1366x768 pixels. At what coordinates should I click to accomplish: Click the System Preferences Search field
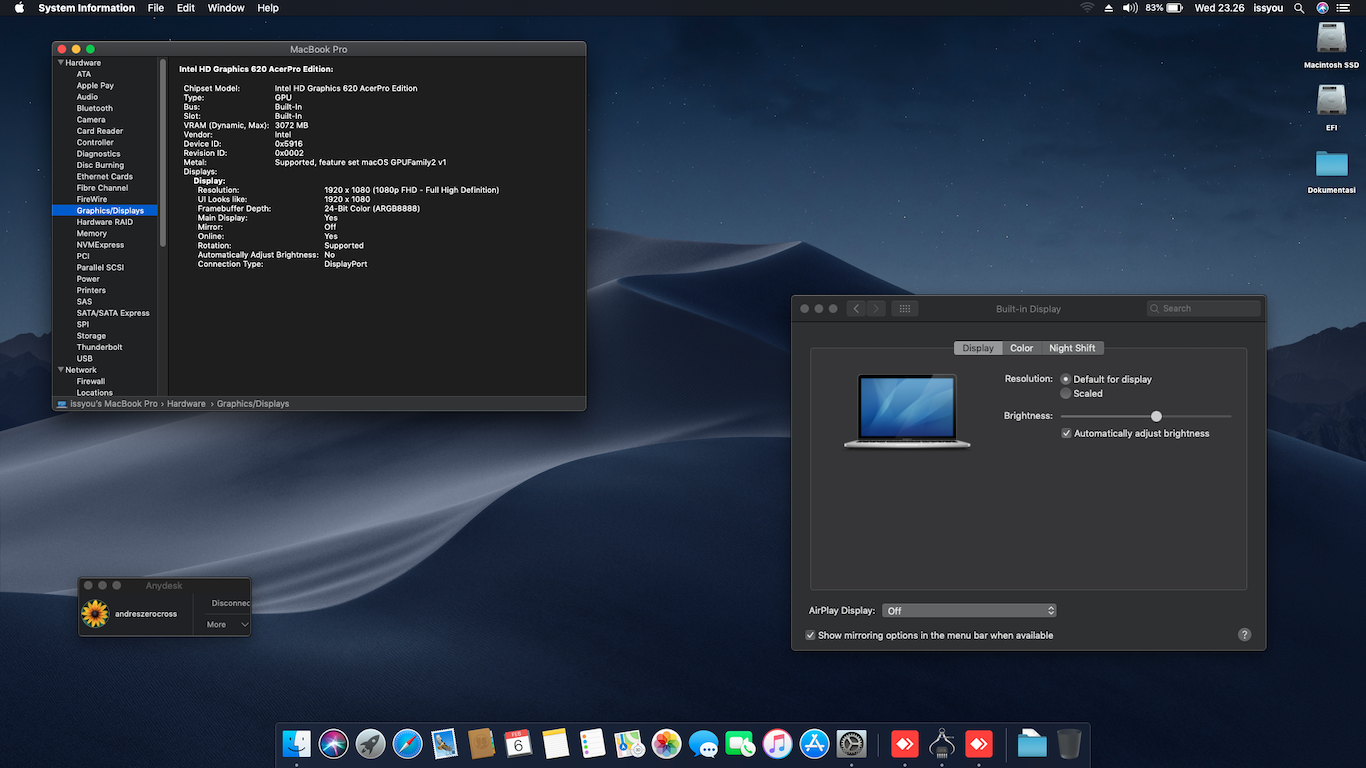pos(1204,309)
